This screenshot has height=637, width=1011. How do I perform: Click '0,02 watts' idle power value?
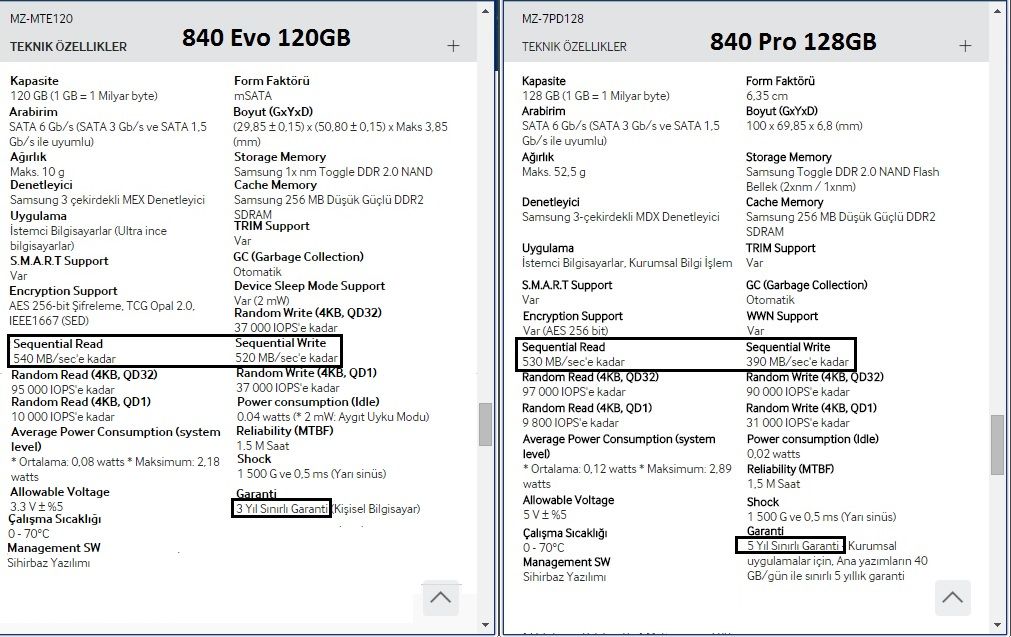[x=774, y=454]
